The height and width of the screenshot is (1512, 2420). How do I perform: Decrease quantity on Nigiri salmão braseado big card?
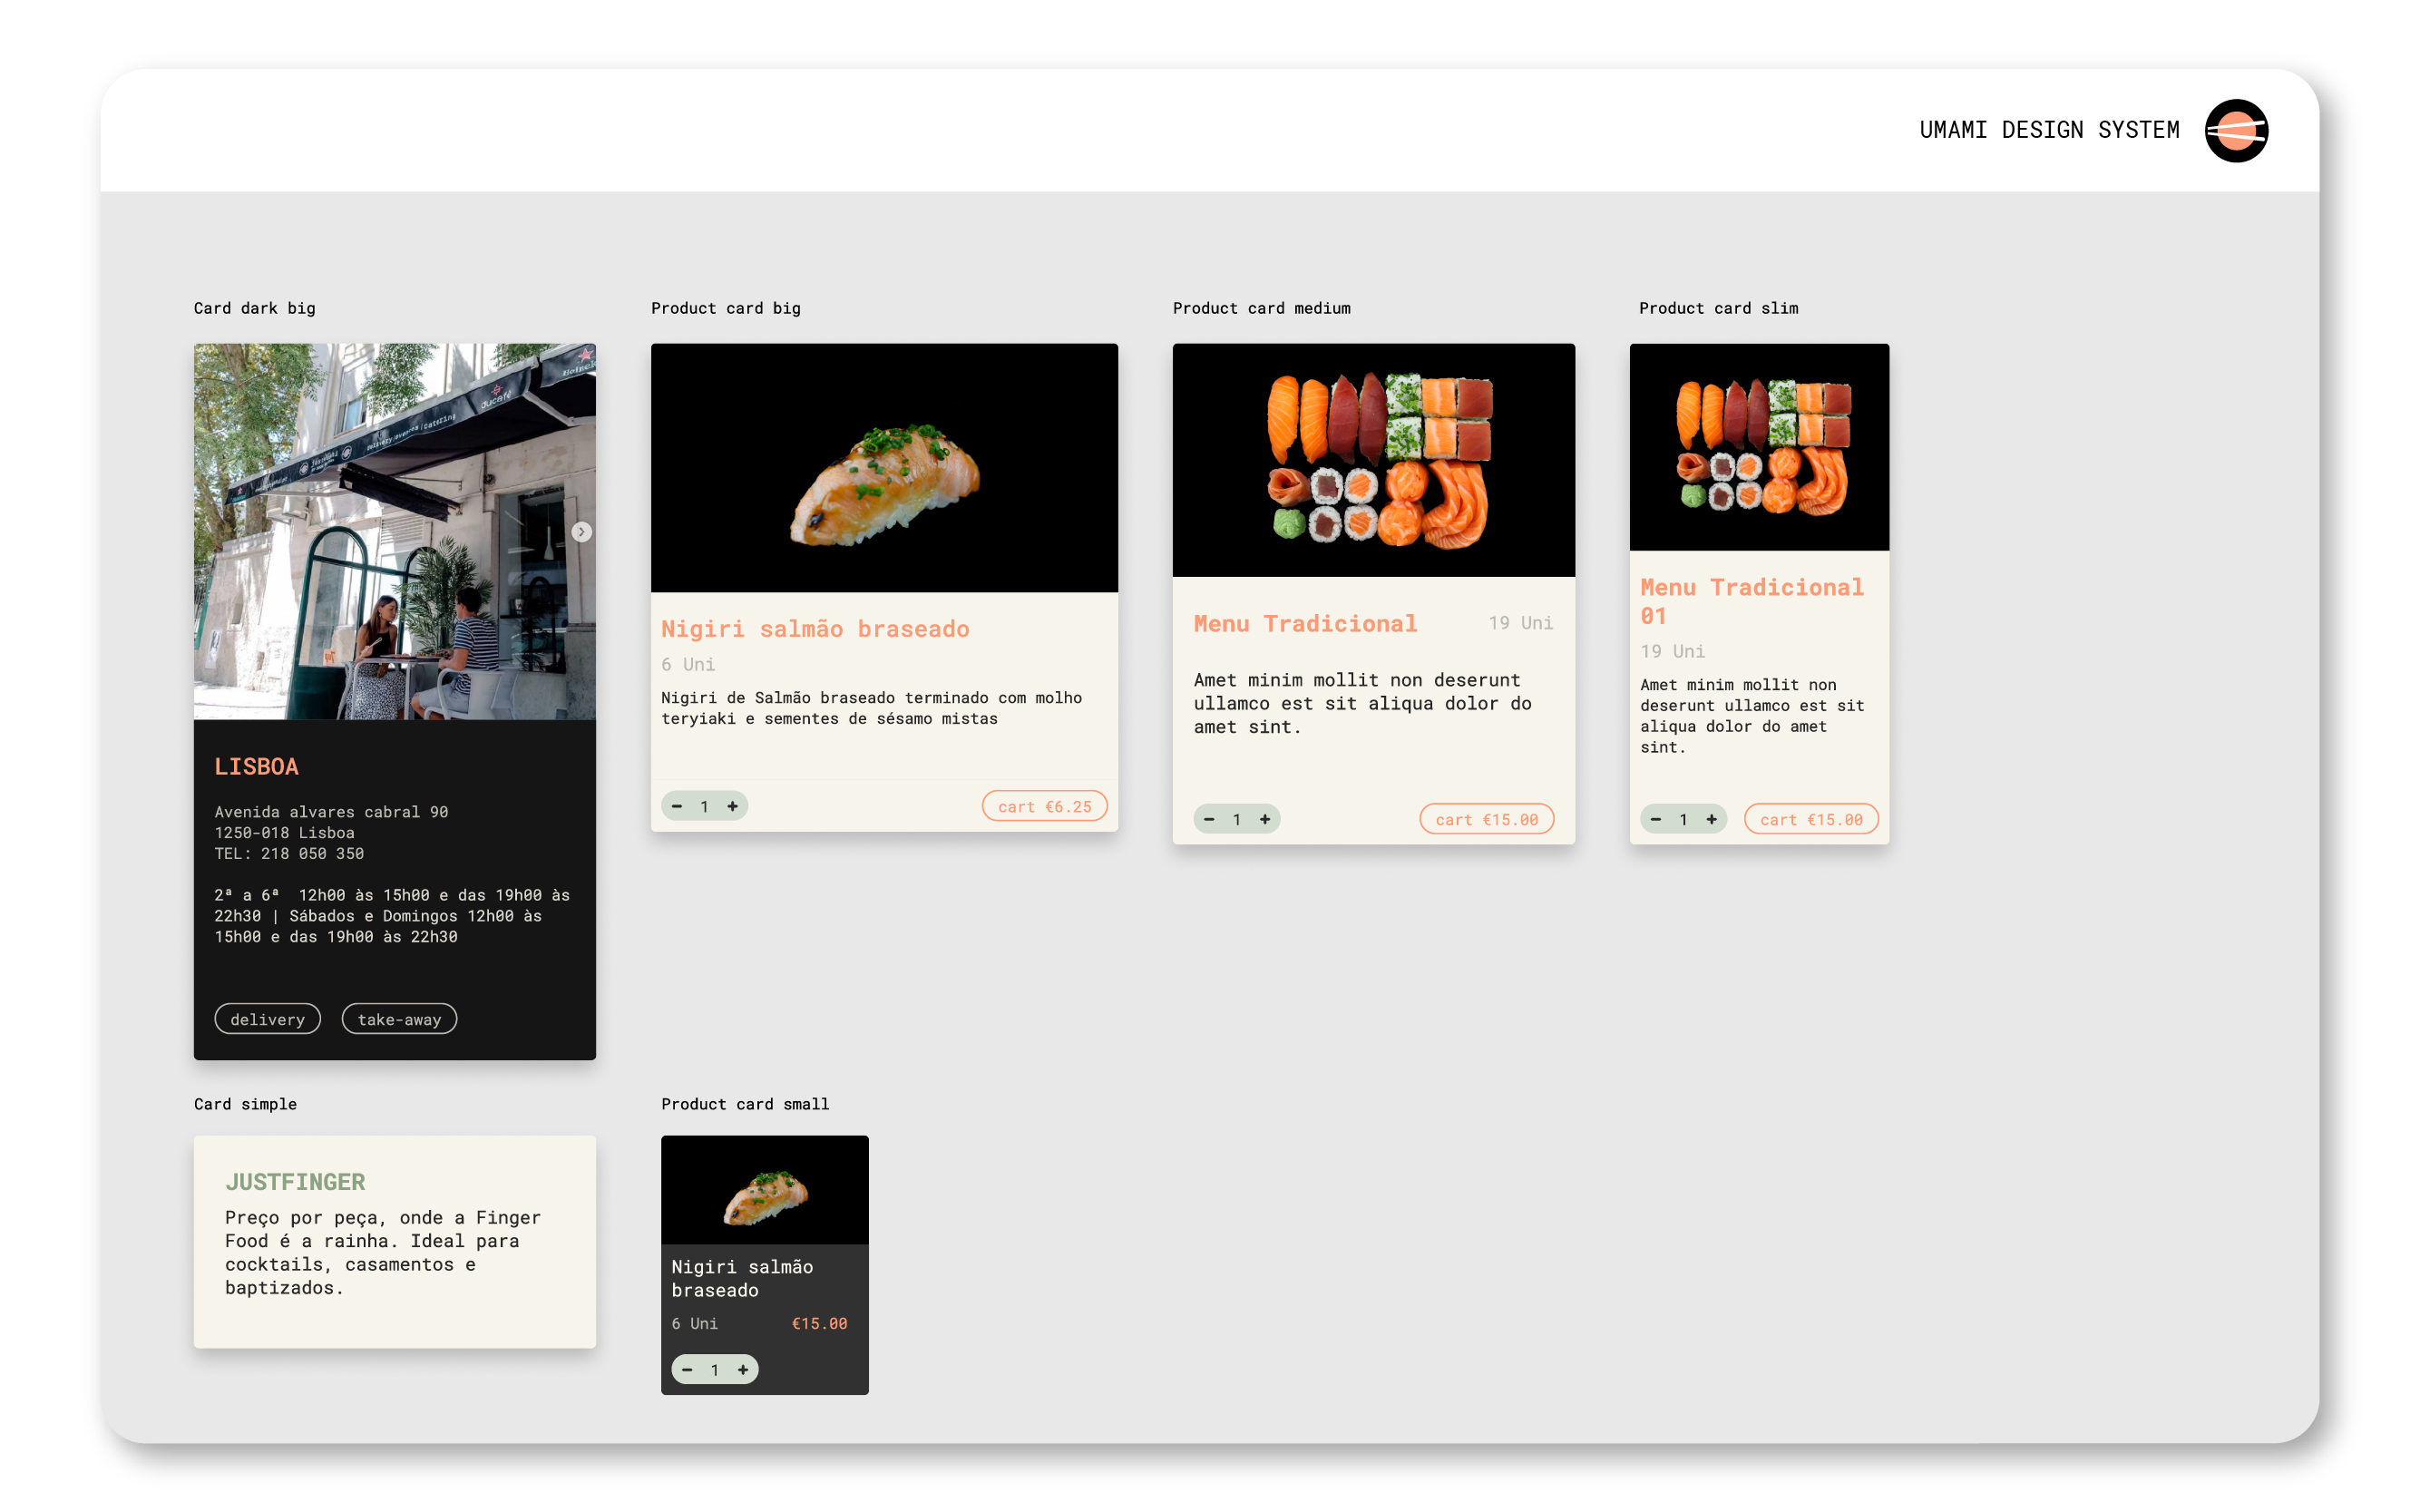(x=677, y=806)
